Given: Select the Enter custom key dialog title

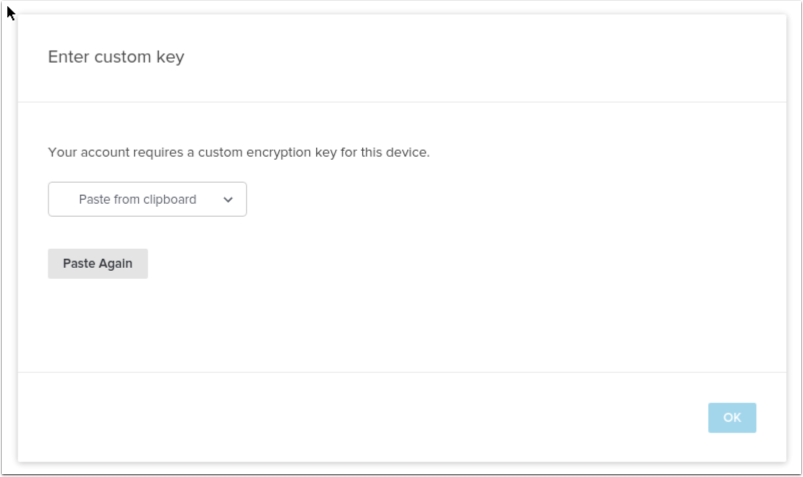Looking at the screenshot, I should click(x=116, y=57).
